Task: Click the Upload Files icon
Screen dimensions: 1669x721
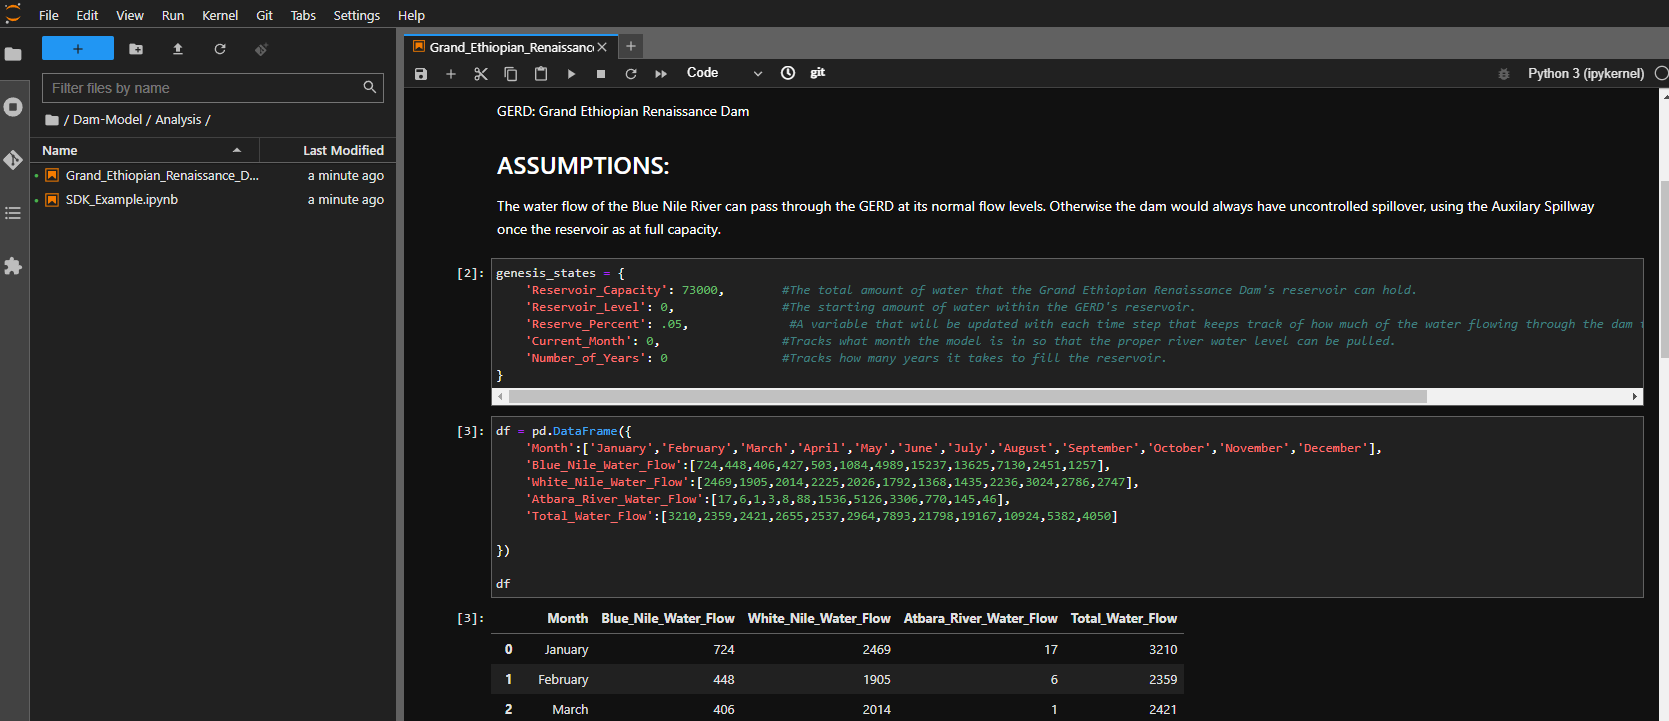Action: pos(178,49)
